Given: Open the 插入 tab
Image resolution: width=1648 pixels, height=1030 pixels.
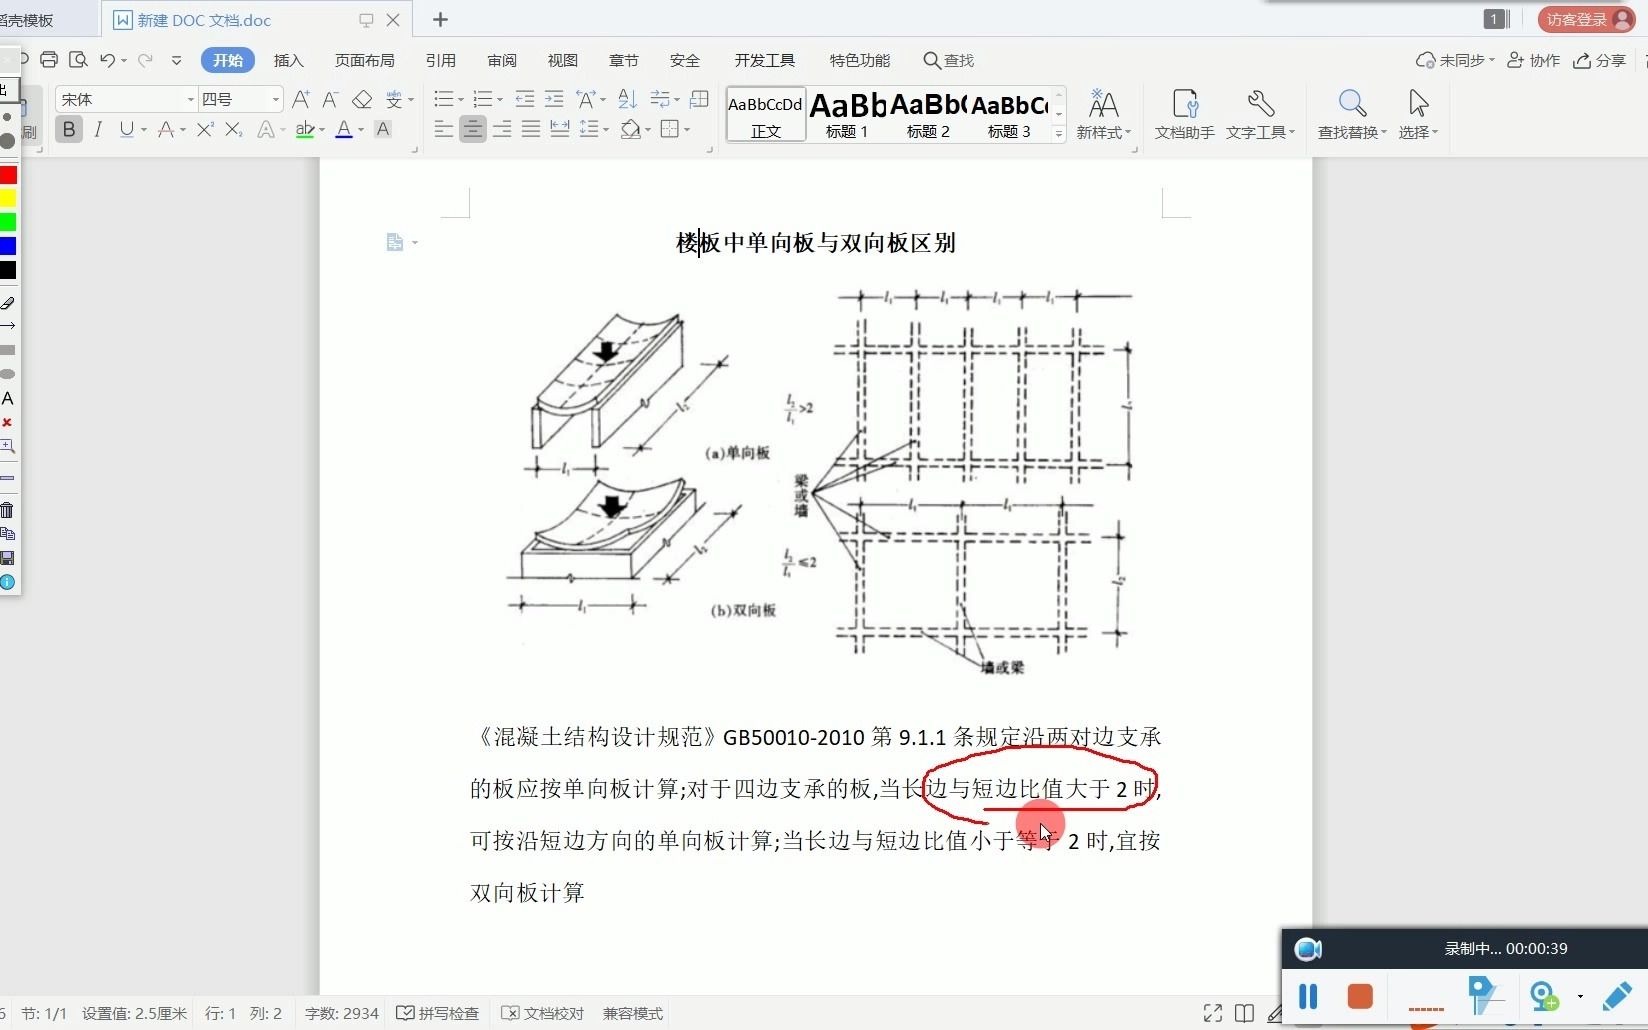Looking at the screenshot, I should click(288, 60).
